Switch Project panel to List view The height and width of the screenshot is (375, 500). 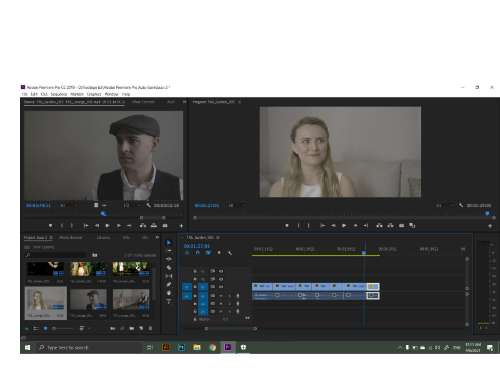[36, 328]
